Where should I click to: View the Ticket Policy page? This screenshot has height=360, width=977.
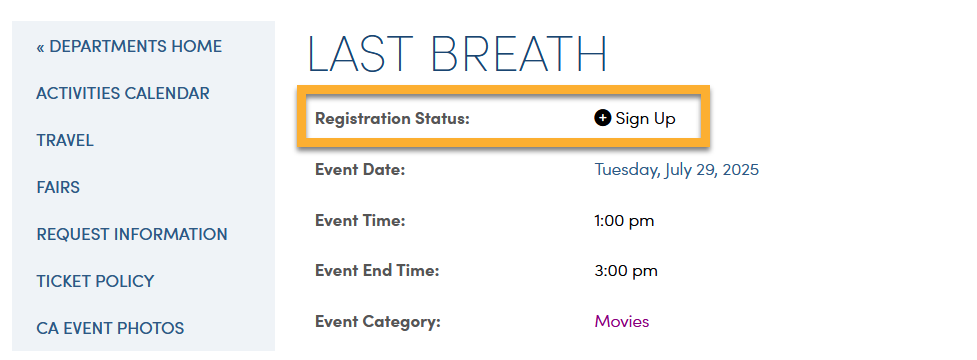pyautogui.click(x=95, y=281)
